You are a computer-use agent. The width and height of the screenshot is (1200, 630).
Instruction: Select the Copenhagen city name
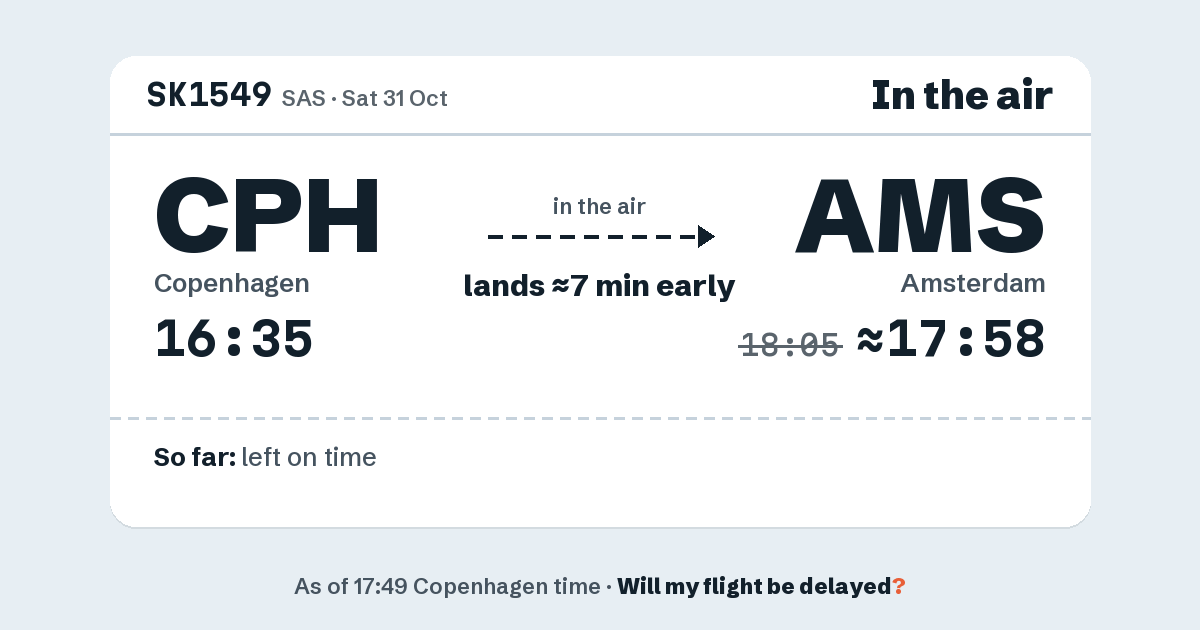(x=232, y=284)
